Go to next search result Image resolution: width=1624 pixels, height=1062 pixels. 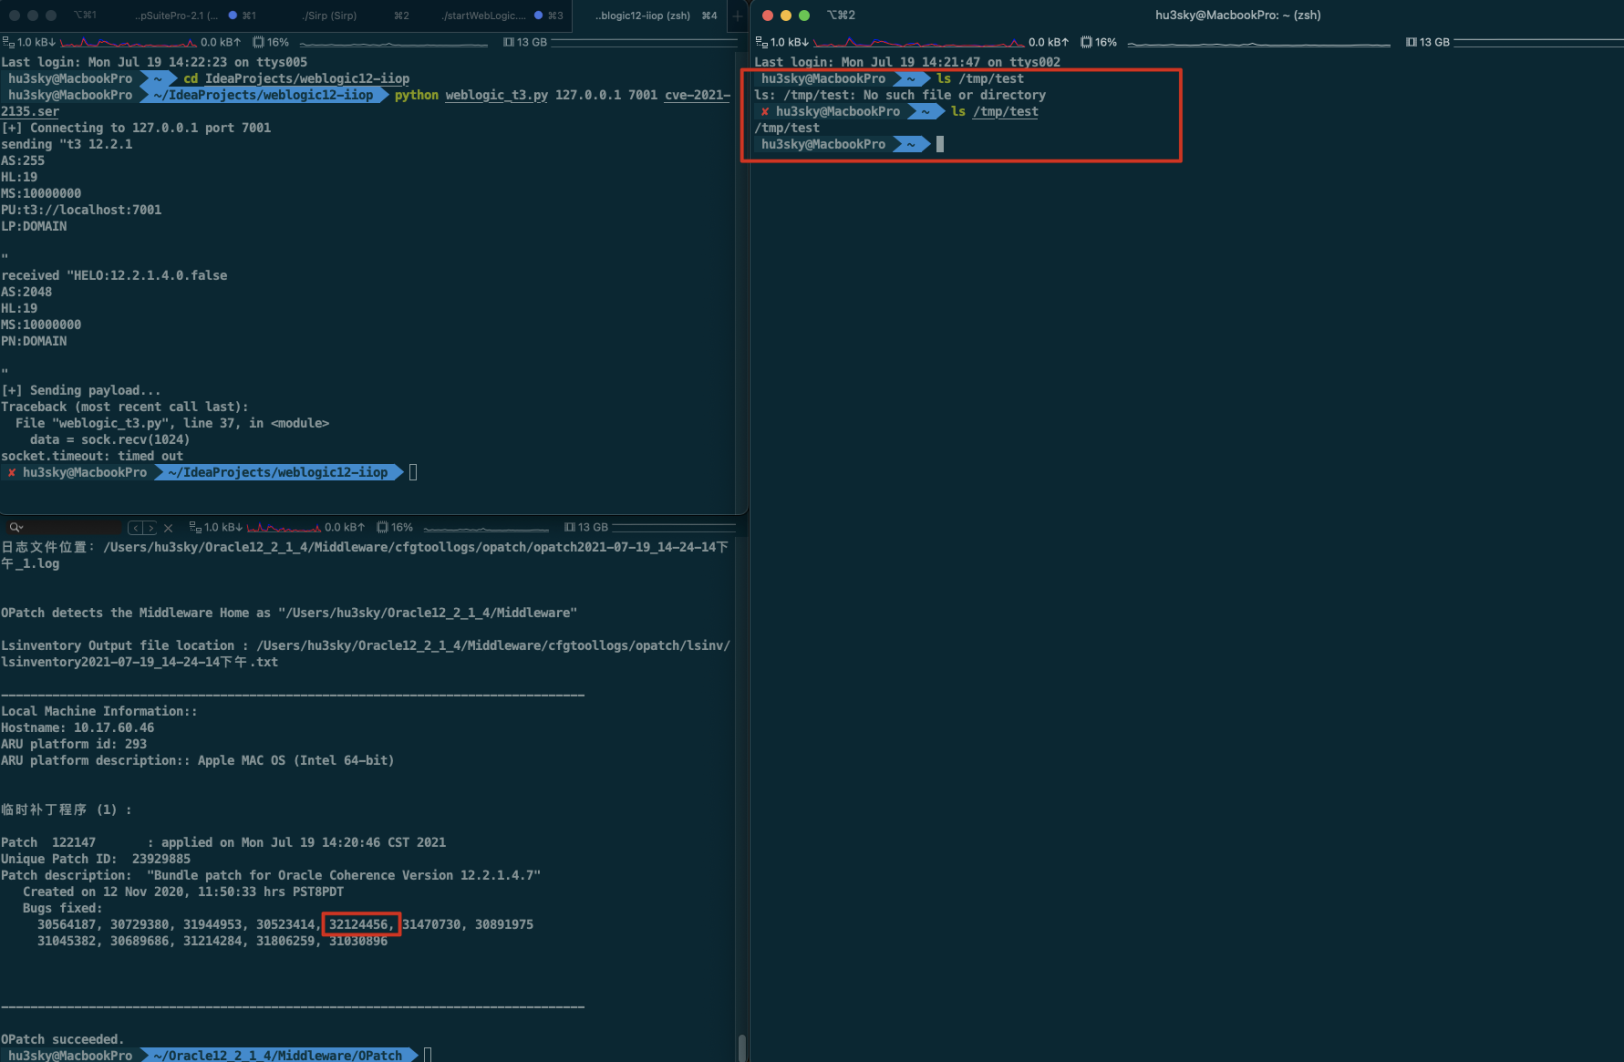click(150, 527)
